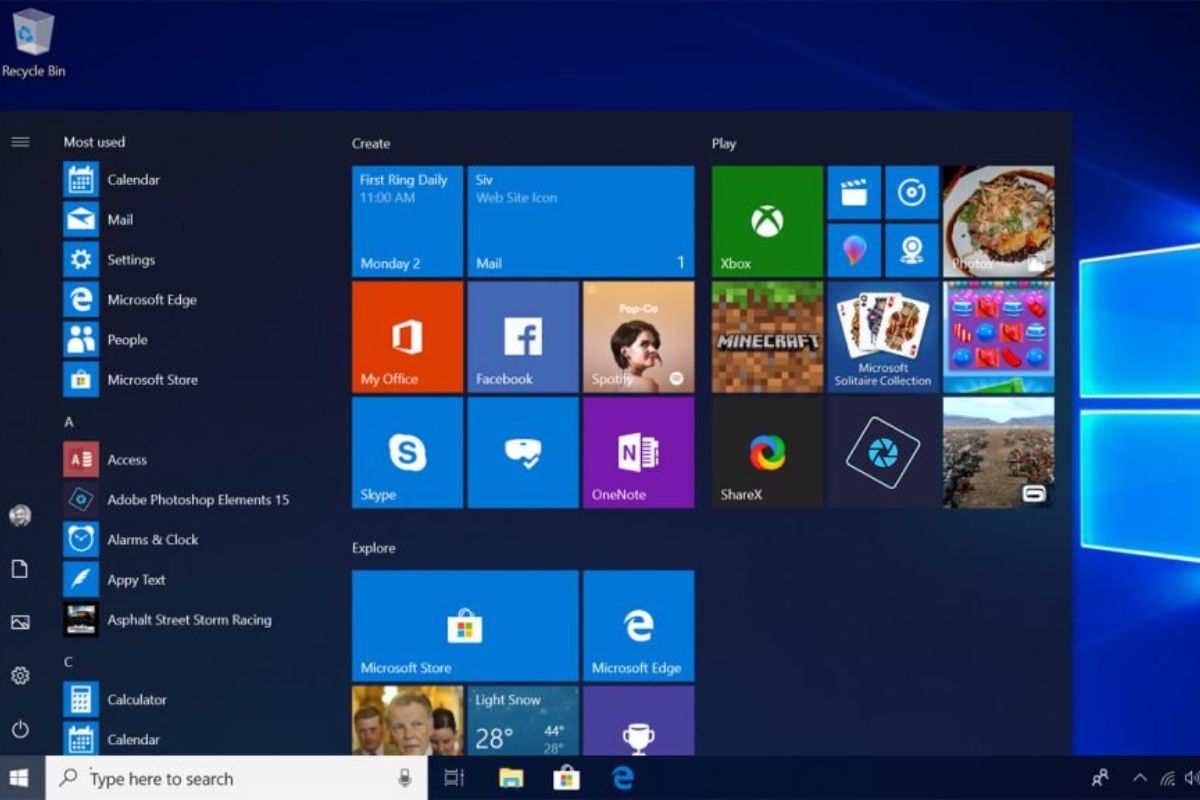Open the OneNote tile
The height and width of the screenshot is (800, 1200).
coord(638,453)
